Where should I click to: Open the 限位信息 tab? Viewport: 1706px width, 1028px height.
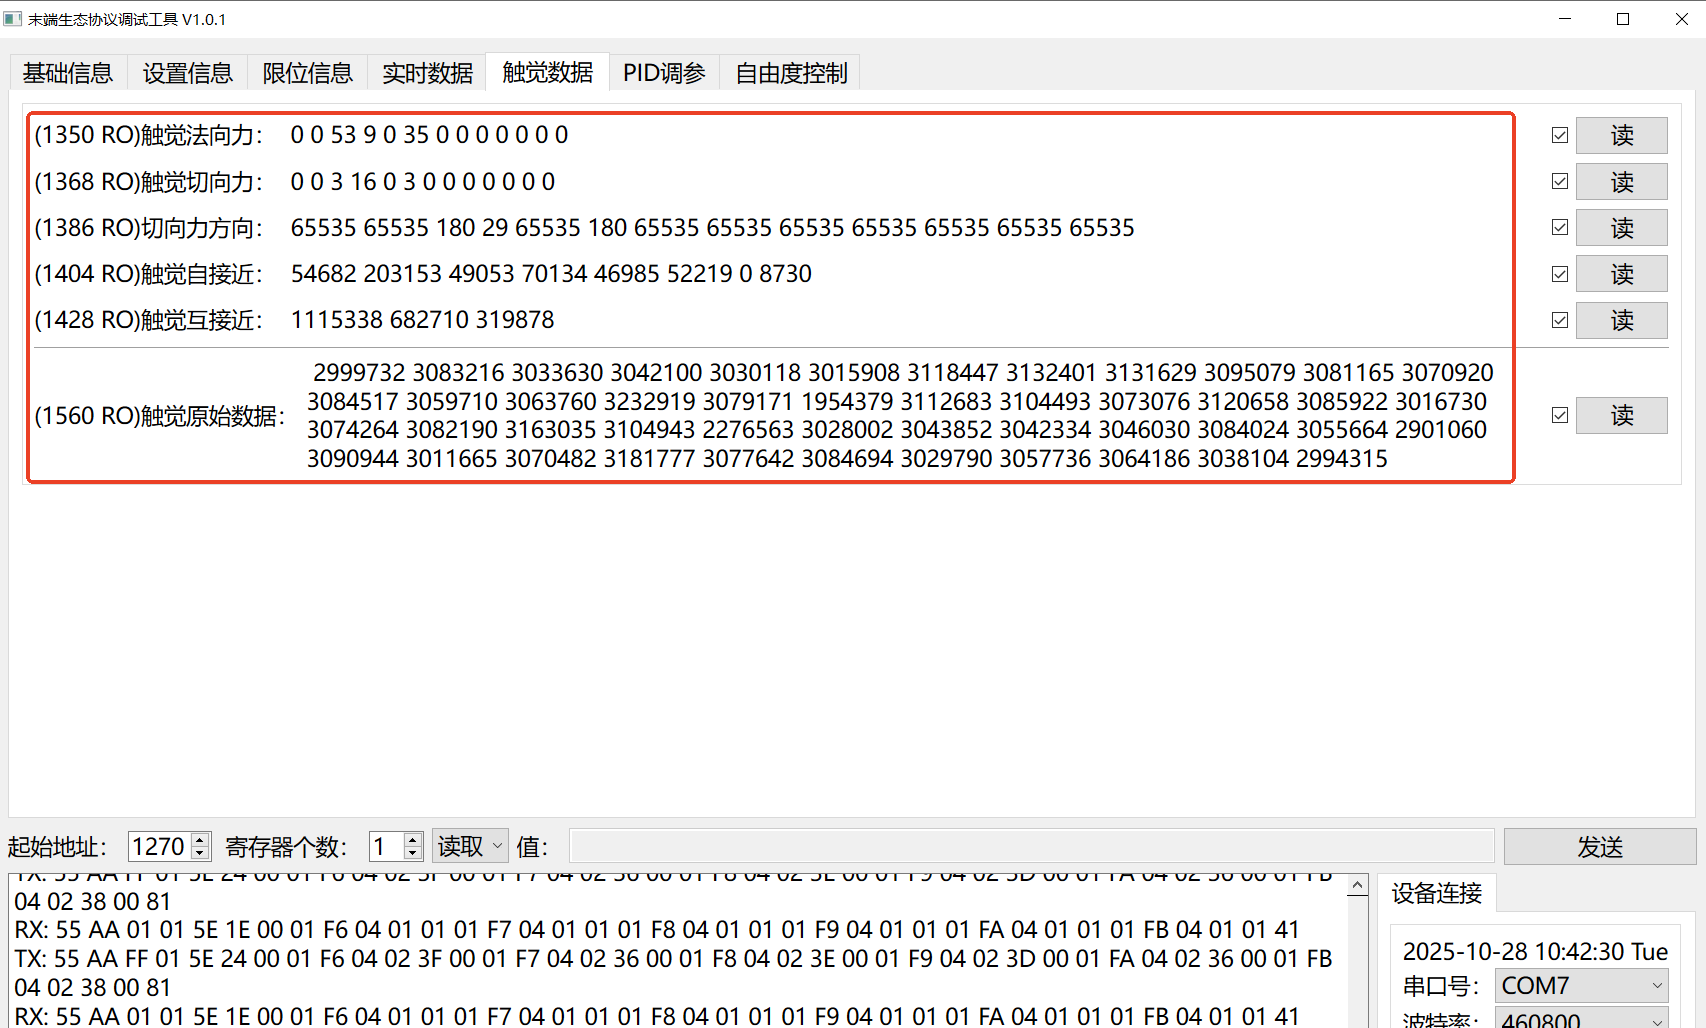tap(306, 71)
